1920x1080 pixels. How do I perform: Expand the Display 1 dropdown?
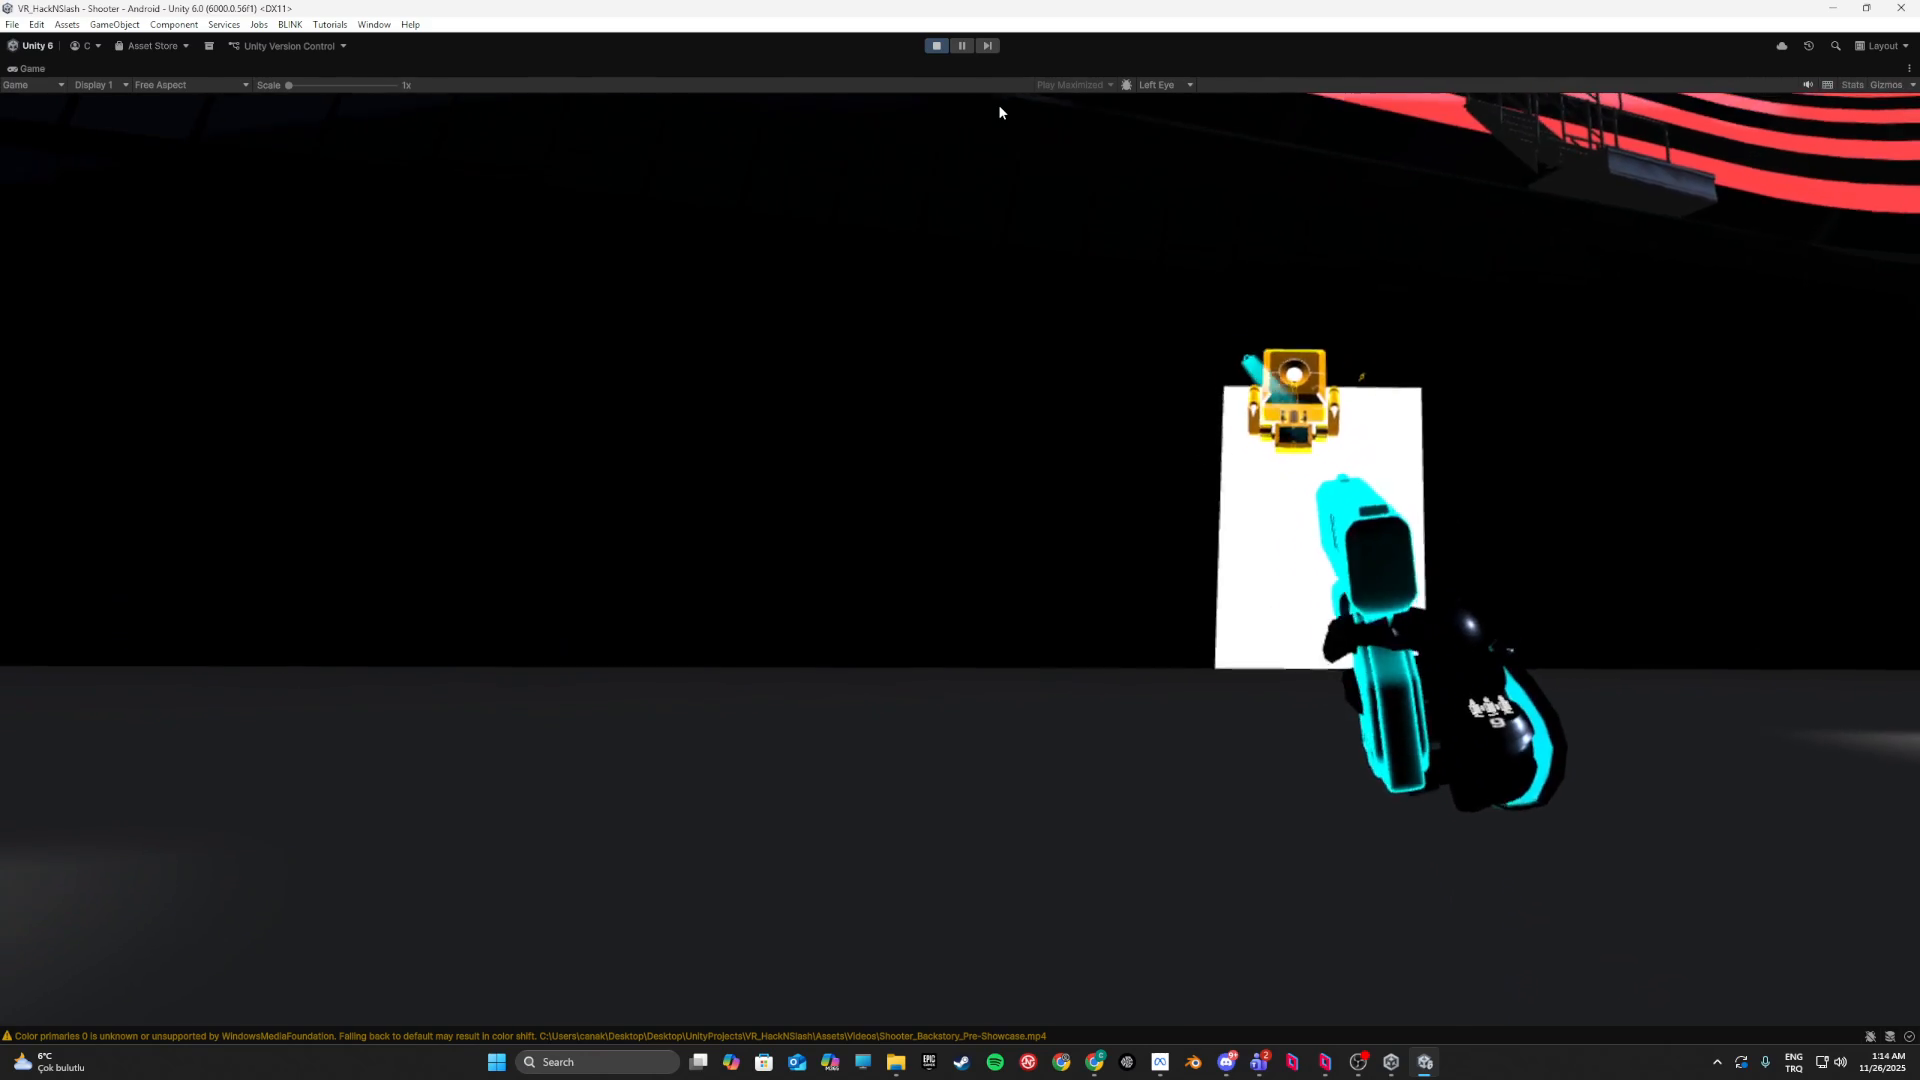click(x=101, y=85)
